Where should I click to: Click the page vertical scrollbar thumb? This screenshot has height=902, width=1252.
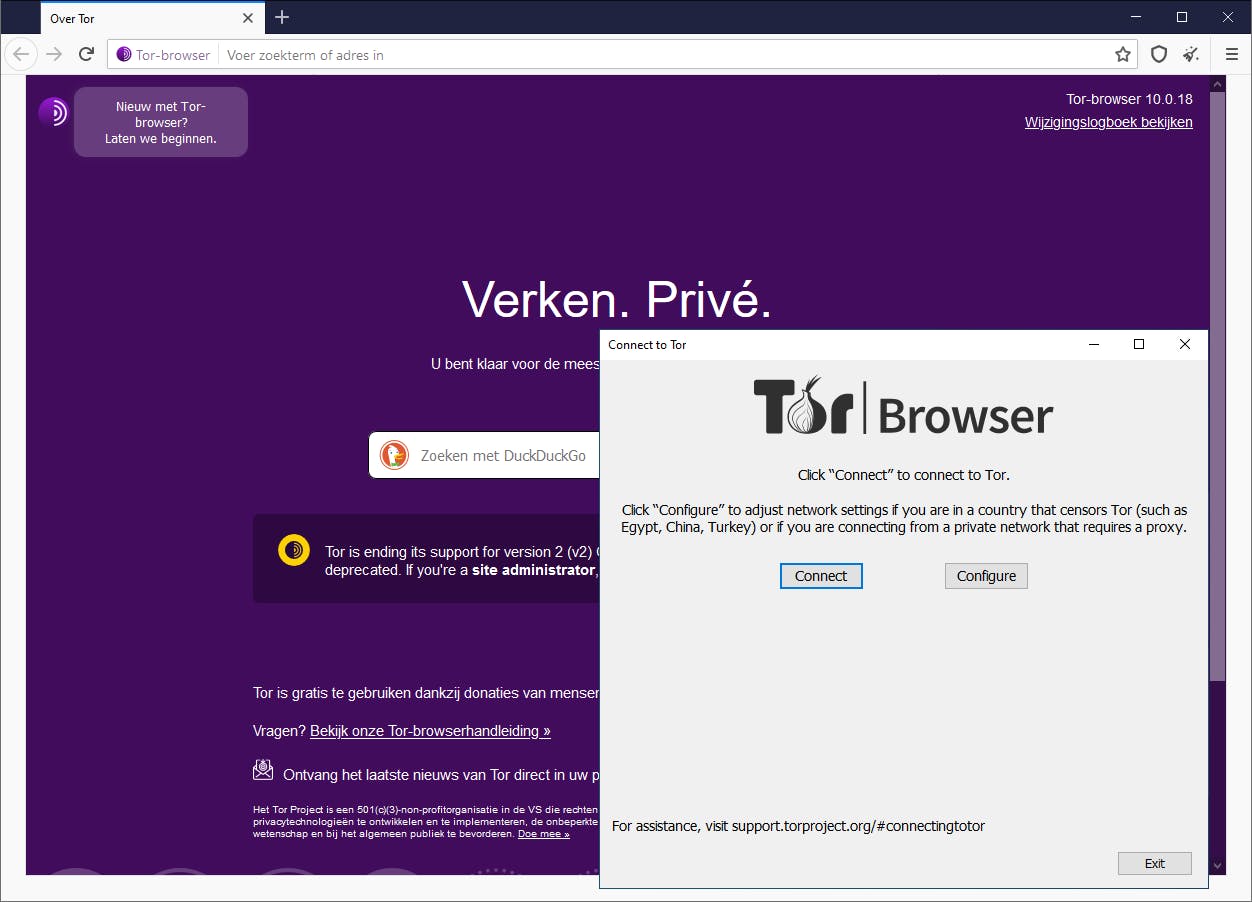(1217, 387)
